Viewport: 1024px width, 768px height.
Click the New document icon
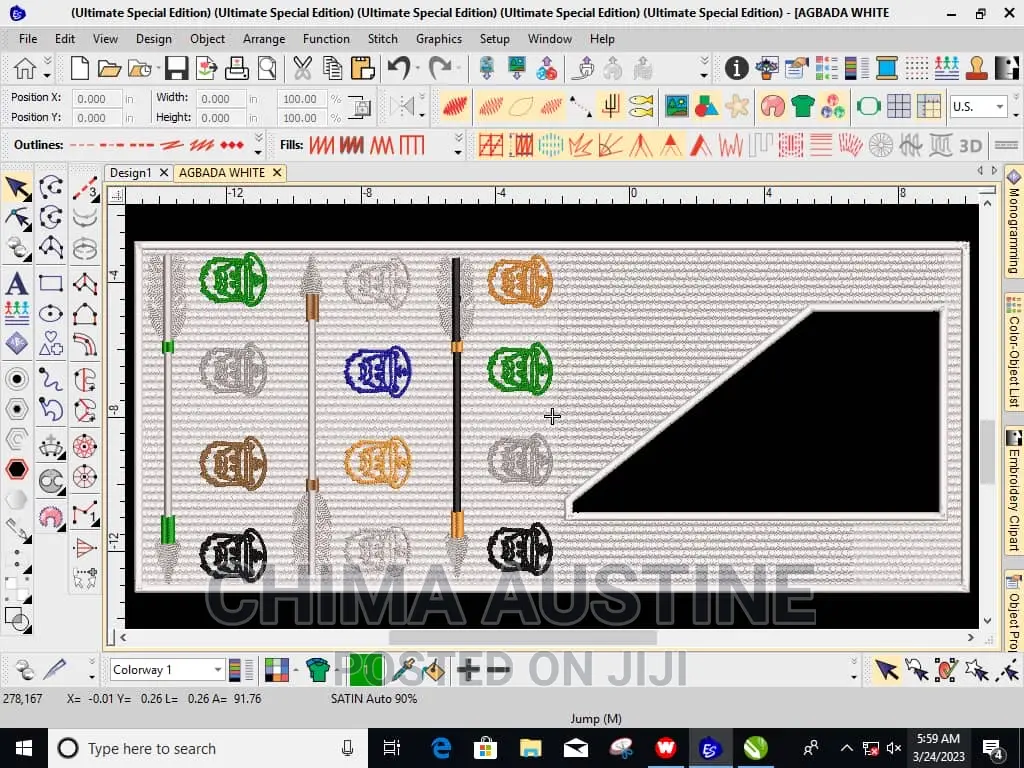pyautogui.click(x=80, y=68)
